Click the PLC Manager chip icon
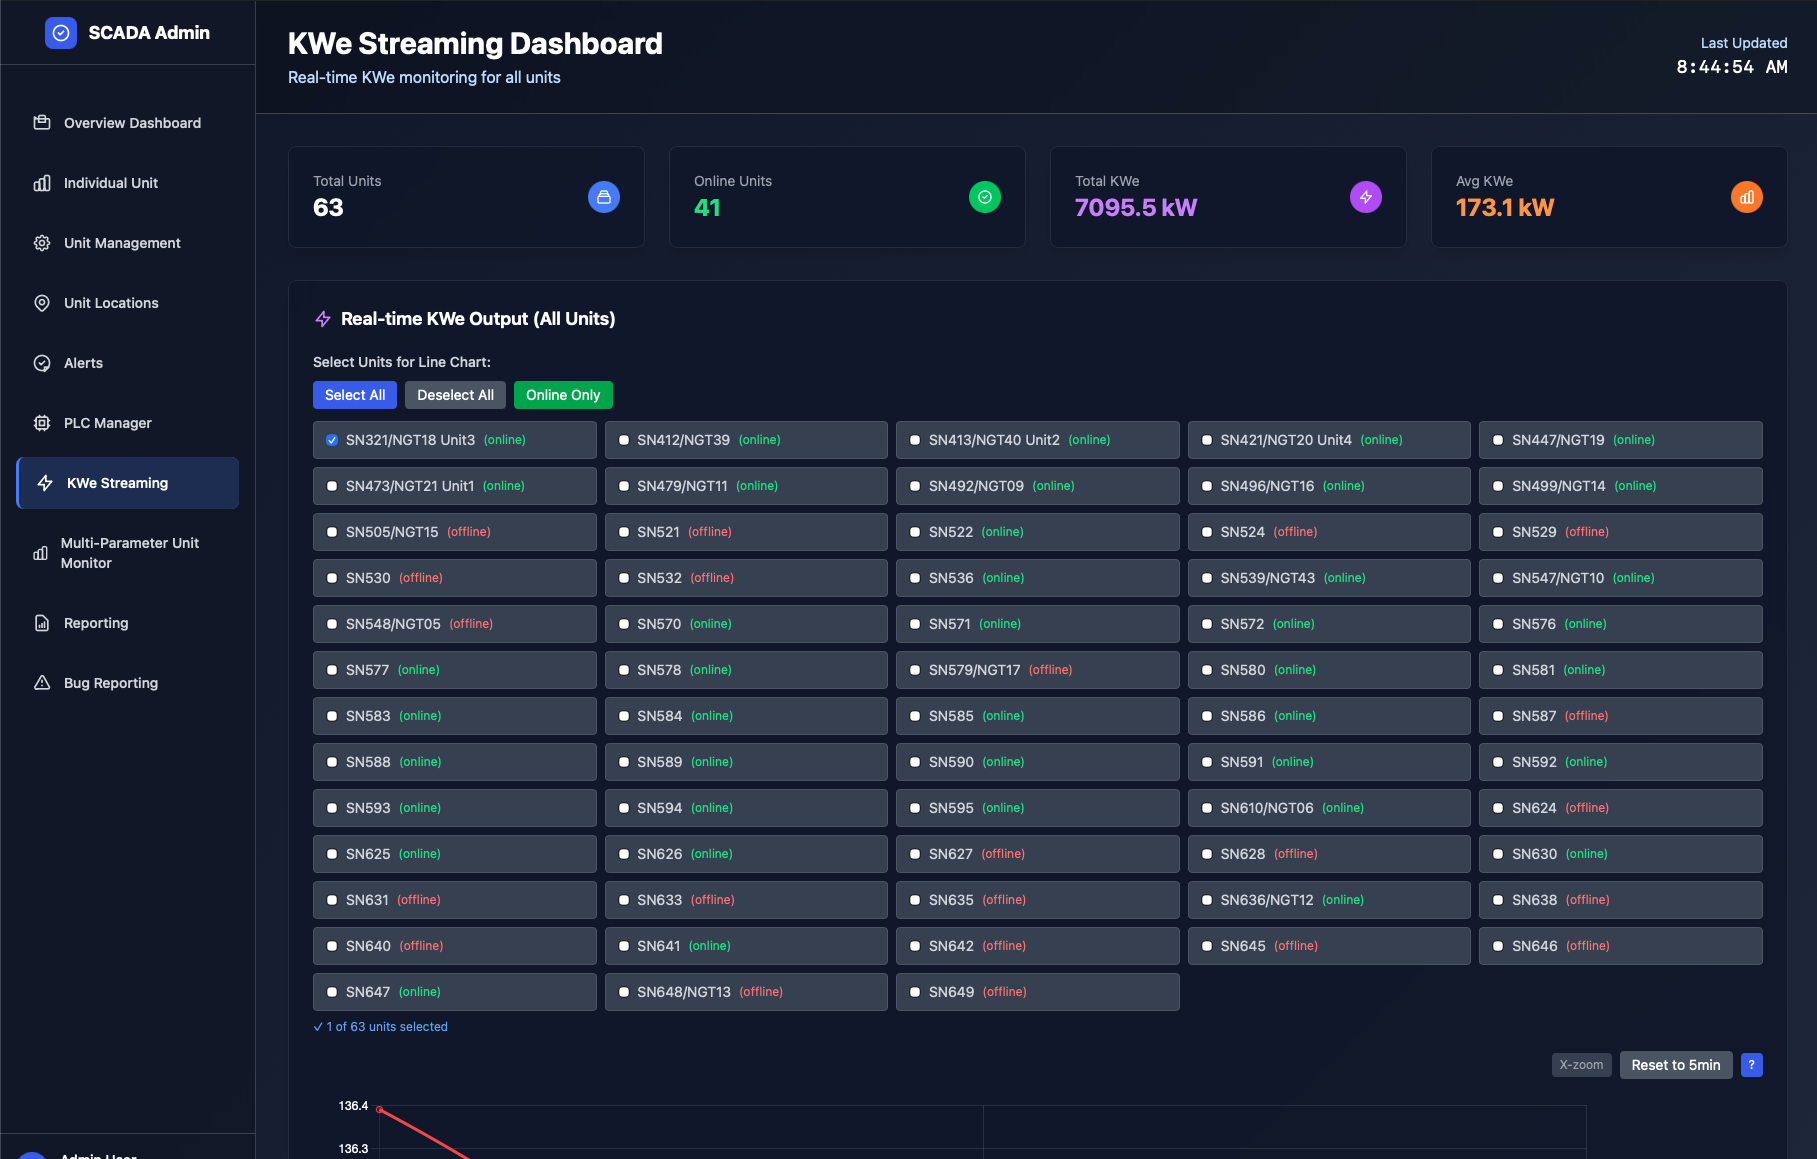The image size is (1817, 1159). pos(42,423)
